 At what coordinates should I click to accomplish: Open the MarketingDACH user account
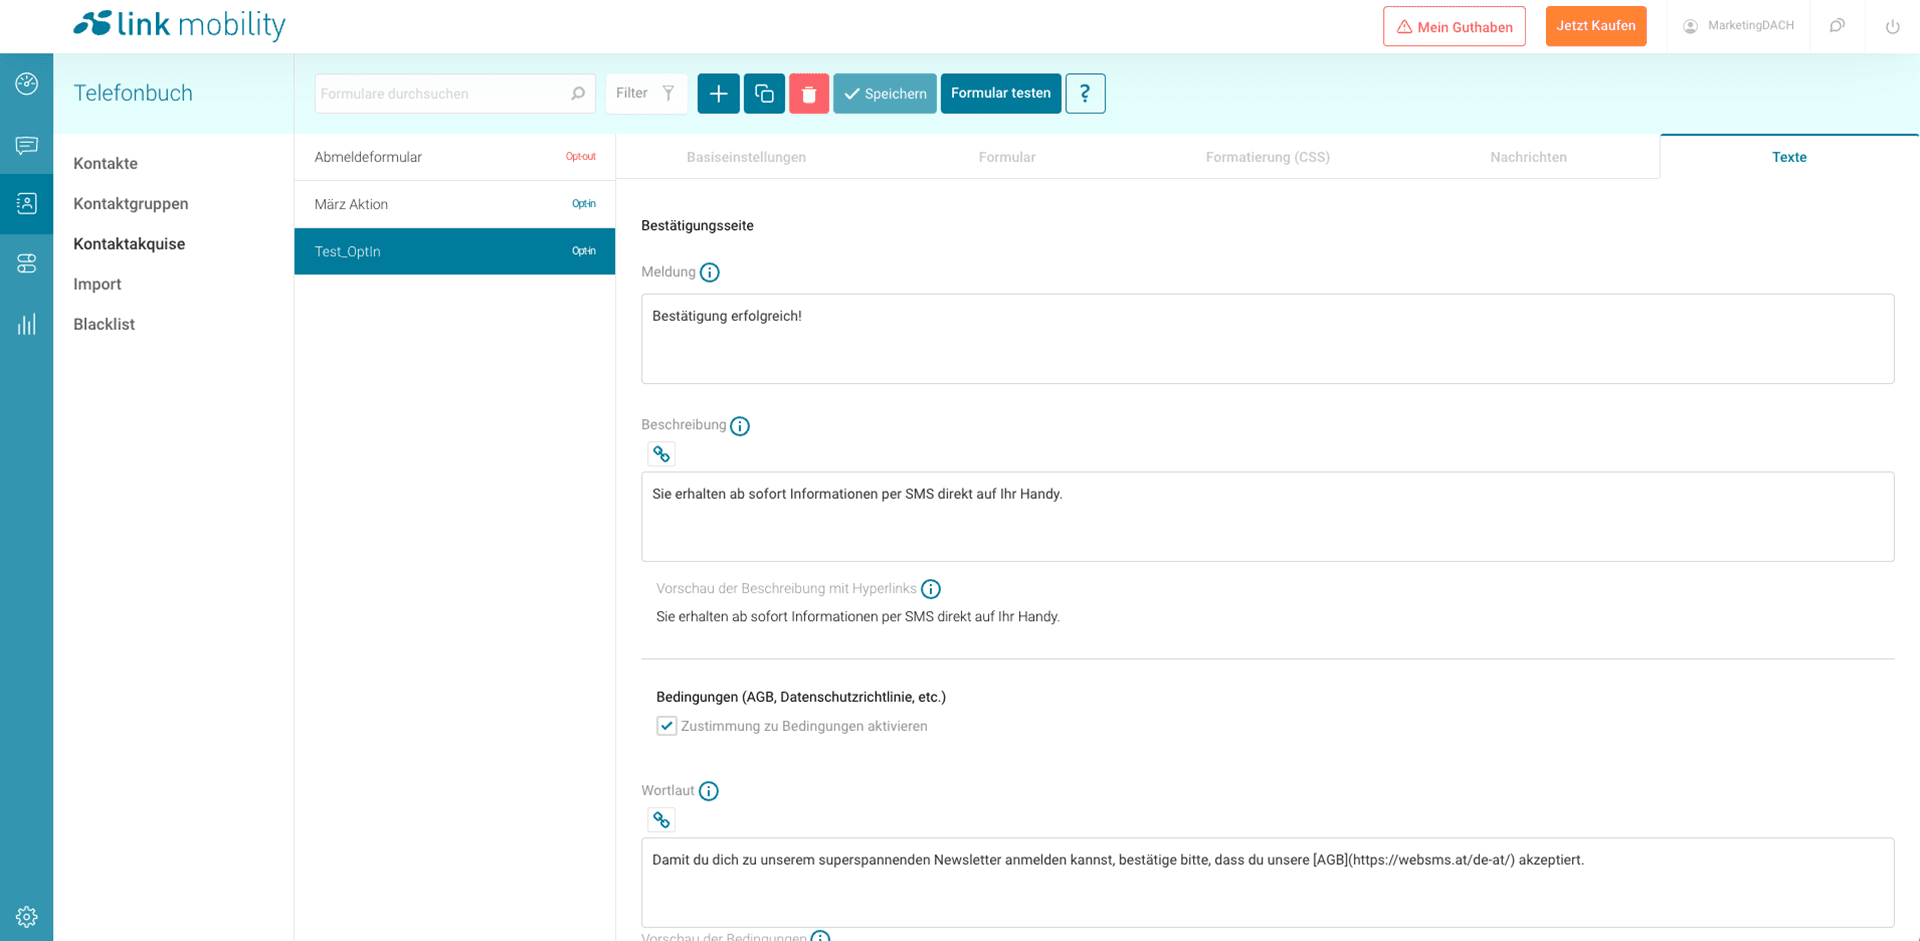[1738, 26]
